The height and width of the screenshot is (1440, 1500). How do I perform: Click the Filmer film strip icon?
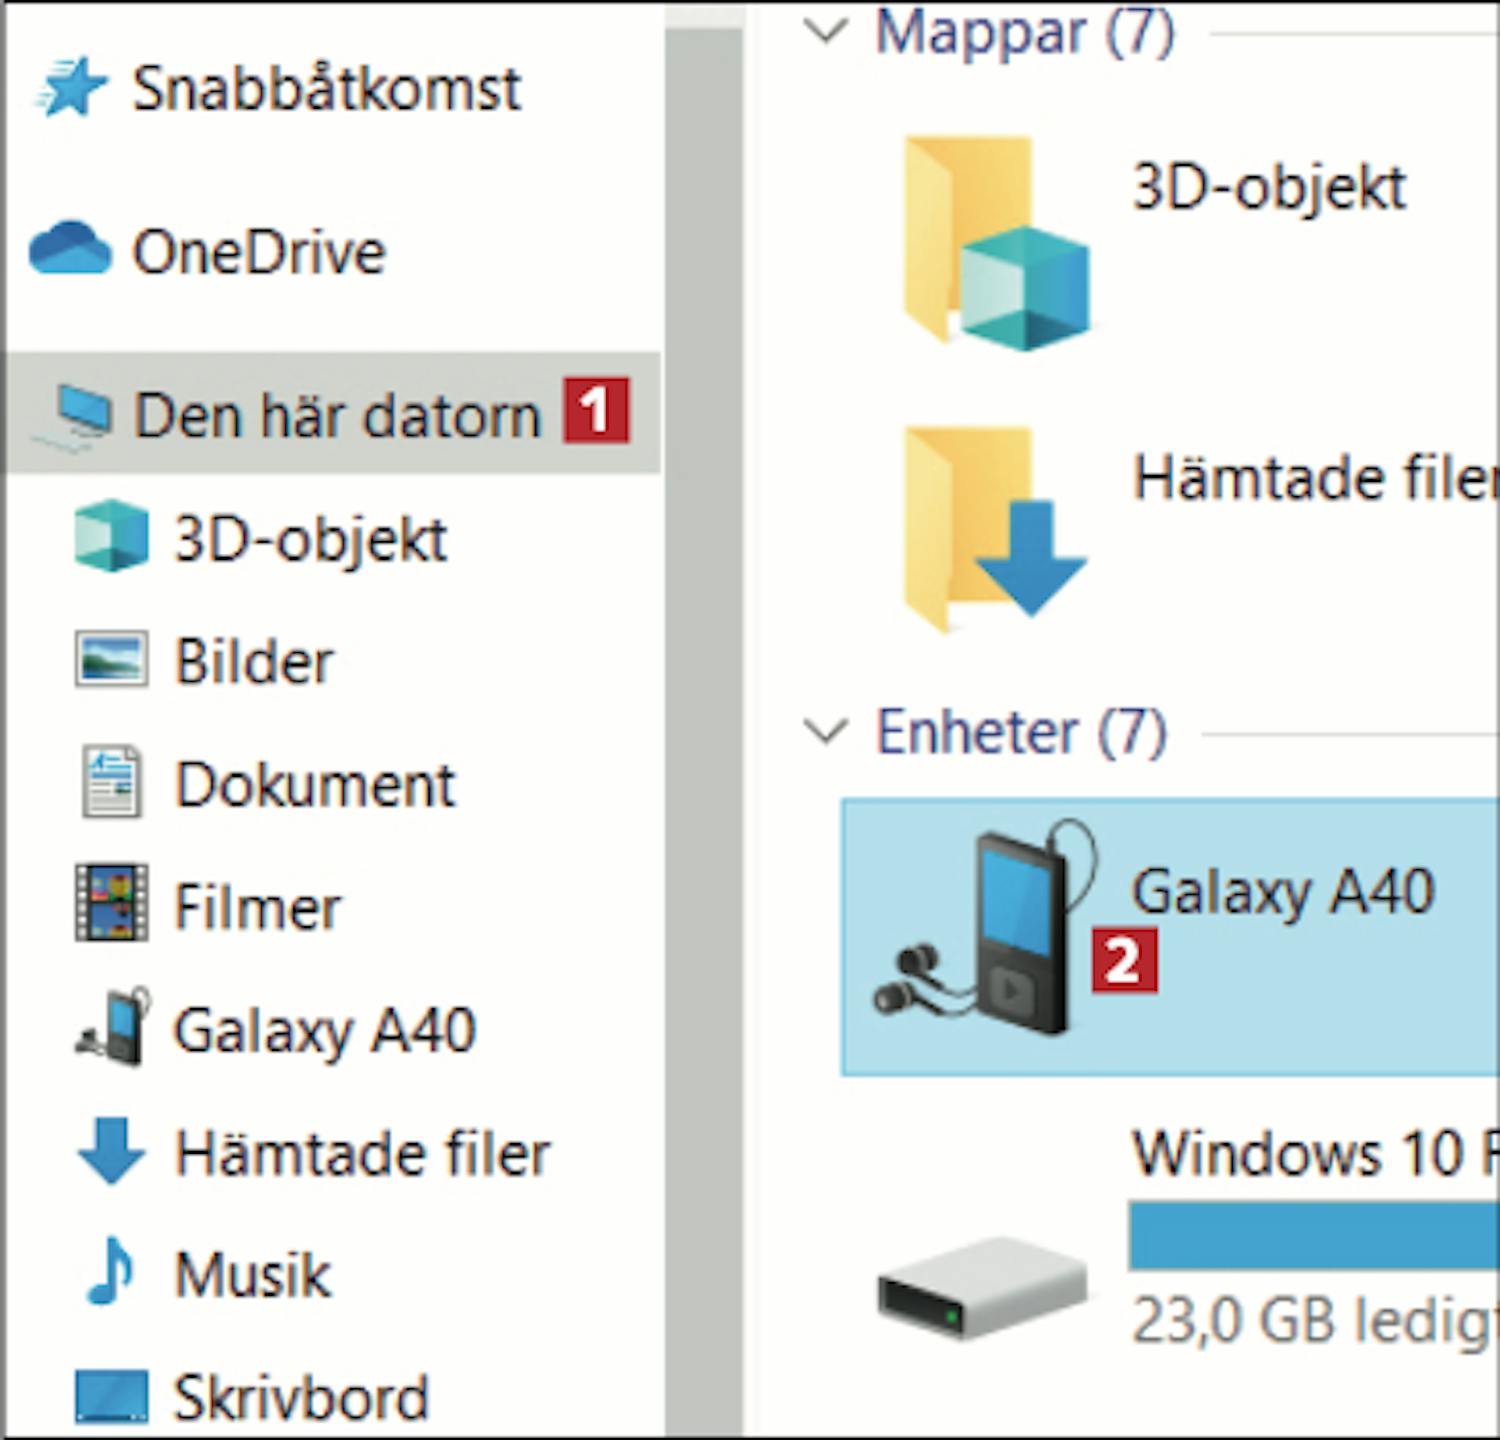(111, 905)
